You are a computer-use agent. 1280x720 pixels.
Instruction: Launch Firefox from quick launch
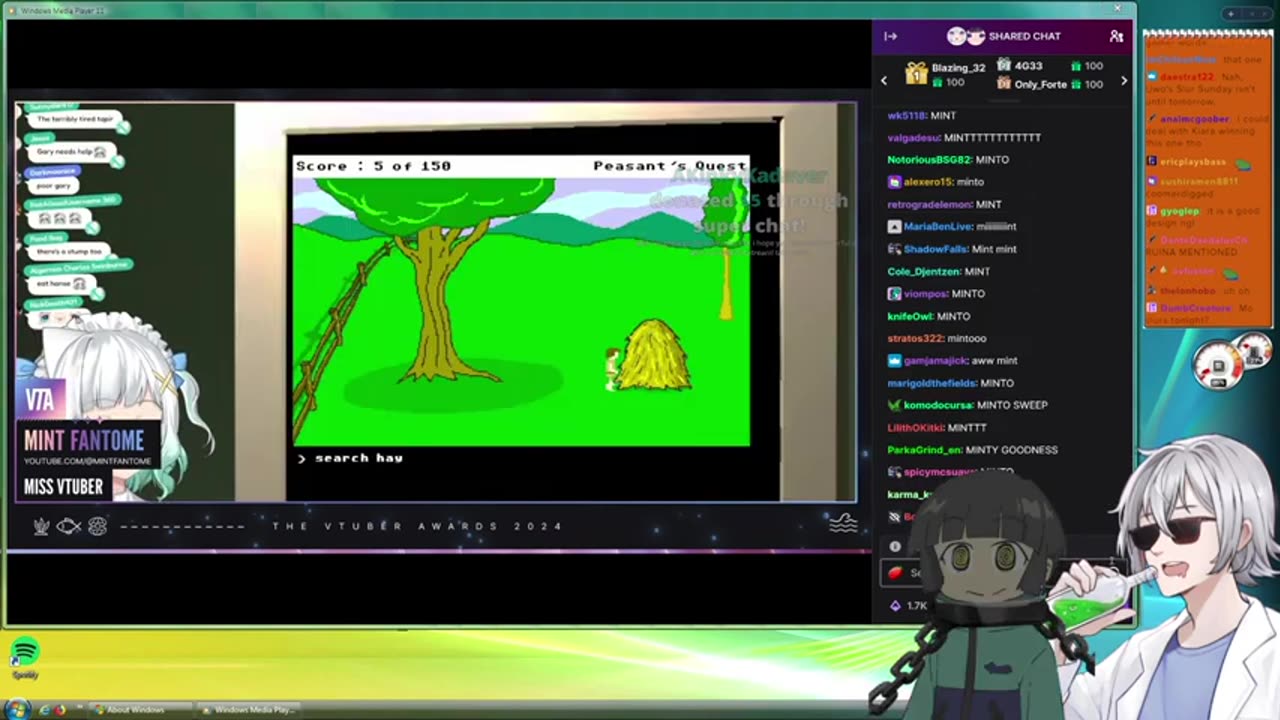(x=61, y=710)
